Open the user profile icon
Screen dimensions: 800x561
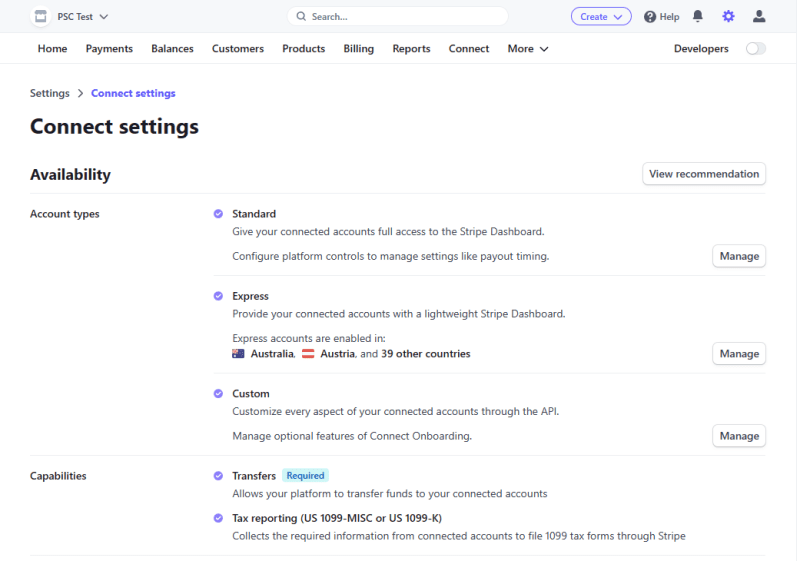coord(759,16)
